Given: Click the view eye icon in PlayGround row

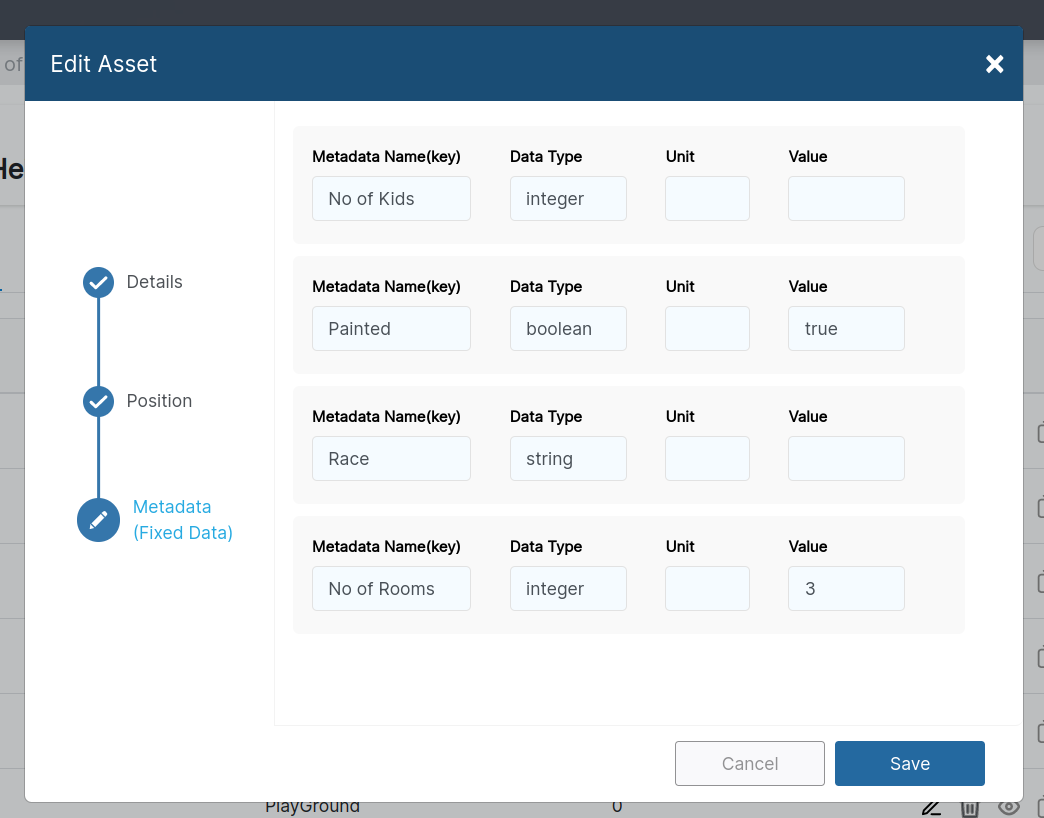Looking at the screenshot, I should coord(1009,808).
